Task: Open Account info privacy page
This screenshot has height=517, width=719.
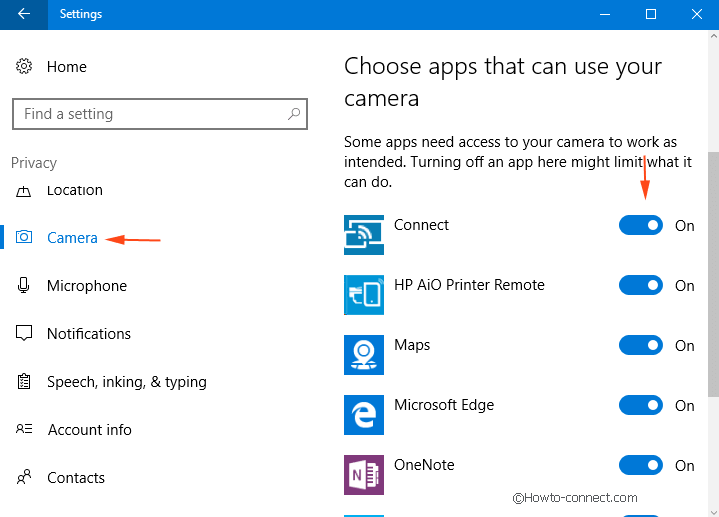Action: [89, 430]
